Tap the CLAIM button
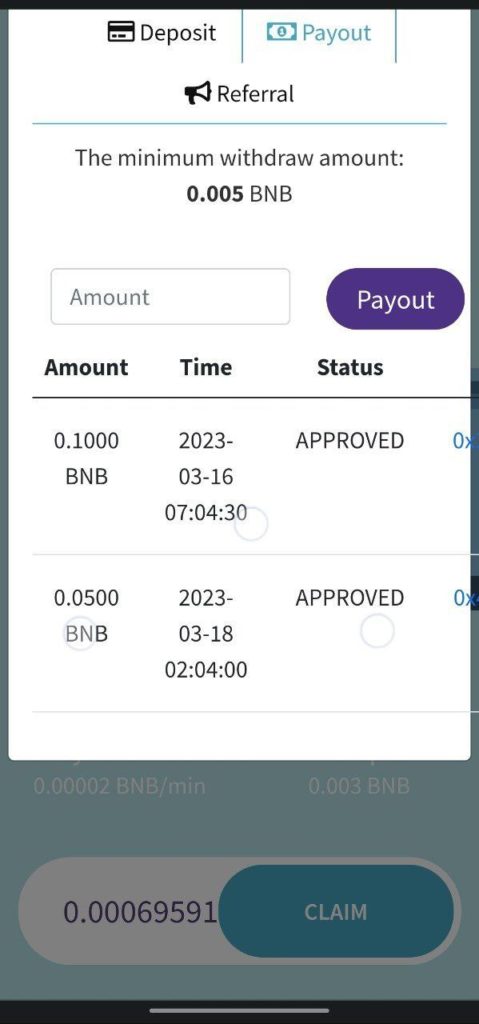This screenshot has height=1024, width=479. point(336,911)
